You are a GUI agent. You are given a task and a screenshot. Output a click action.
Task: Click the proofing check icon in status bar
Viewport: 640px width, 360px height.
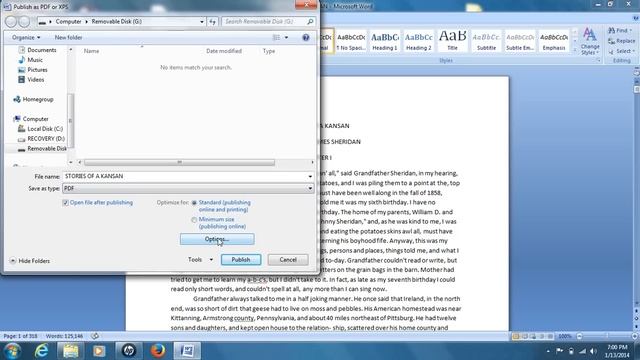(x=95, y=336)
